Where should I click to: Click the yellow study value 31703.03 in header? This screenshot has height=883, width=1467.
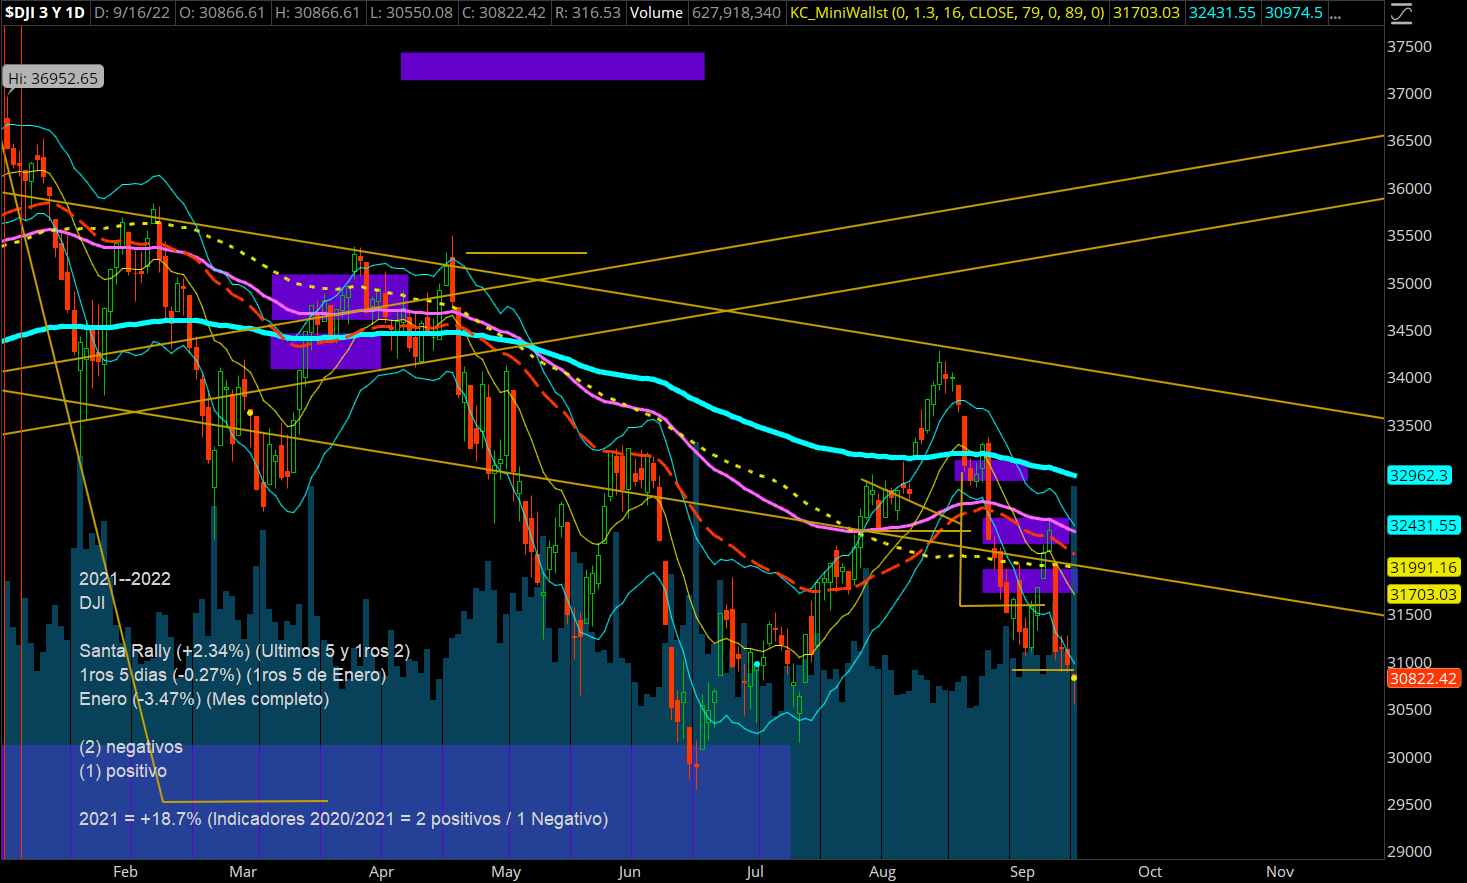[1146, 13]
